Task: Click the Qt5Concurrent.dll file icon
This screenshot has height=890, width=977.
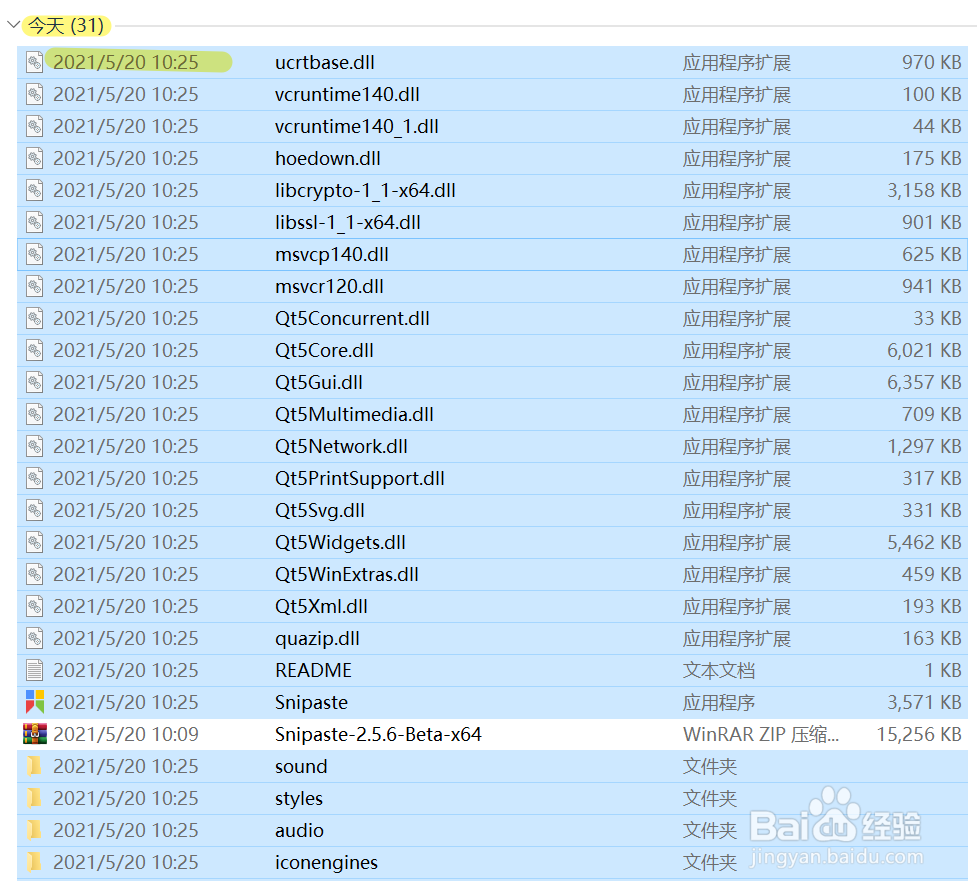Action: (x=35, y=318)
